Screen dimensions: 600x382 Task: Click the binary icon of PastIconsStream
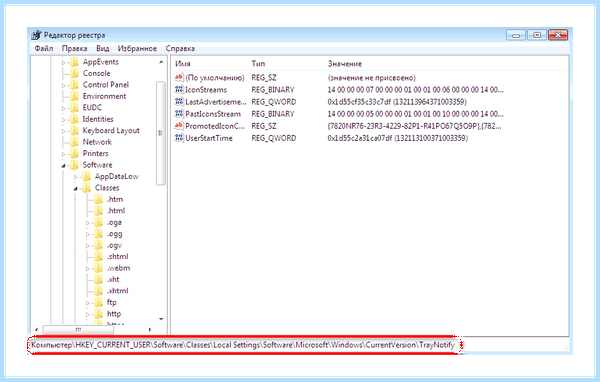(x=179, y=114)
